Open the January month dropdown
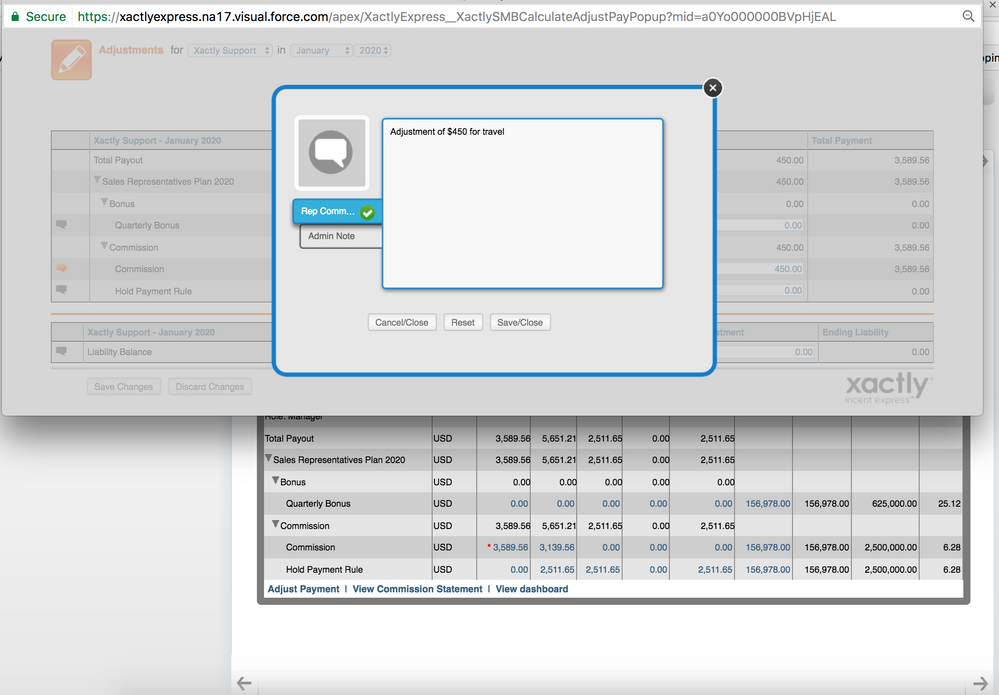Viewport: 999px width, 695px height. point(321,50)
